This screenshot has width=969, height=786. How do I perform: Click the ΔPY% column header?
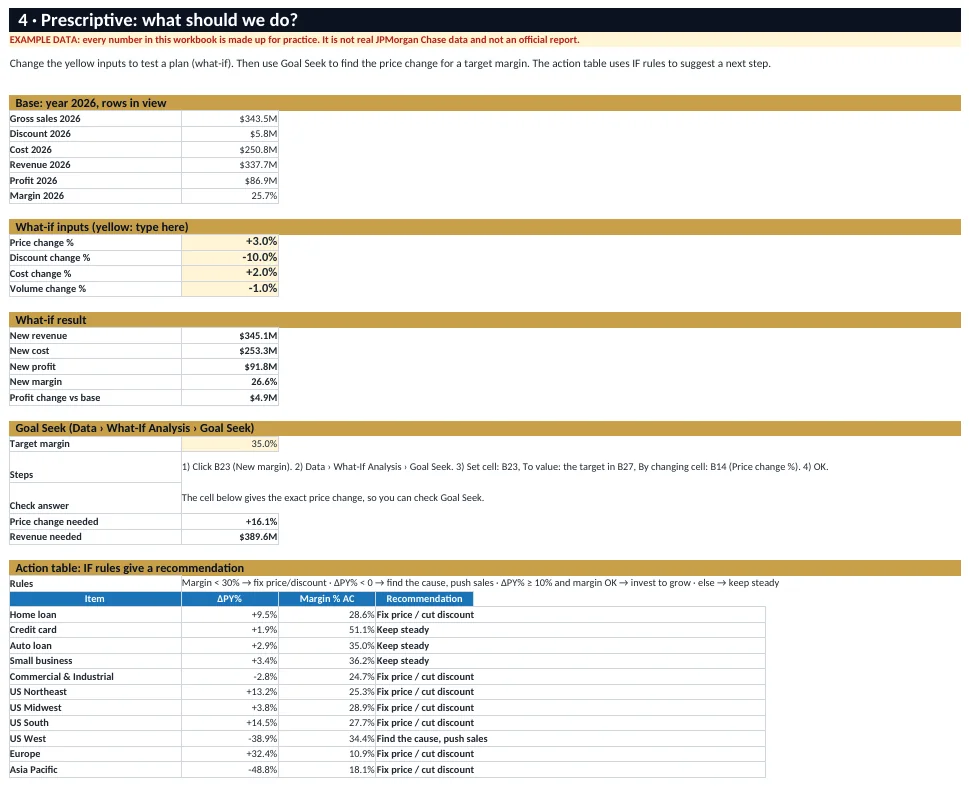230,599
